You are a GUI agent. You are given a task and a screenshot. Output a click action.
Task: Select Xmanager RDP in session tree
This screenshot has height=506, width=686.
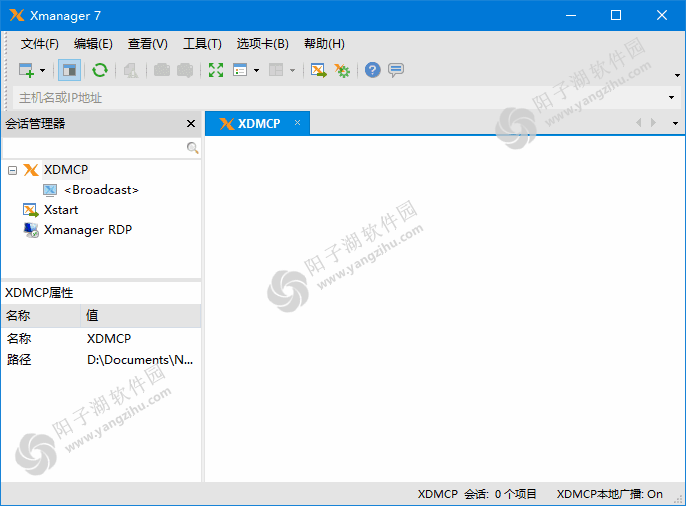[88, 230]
